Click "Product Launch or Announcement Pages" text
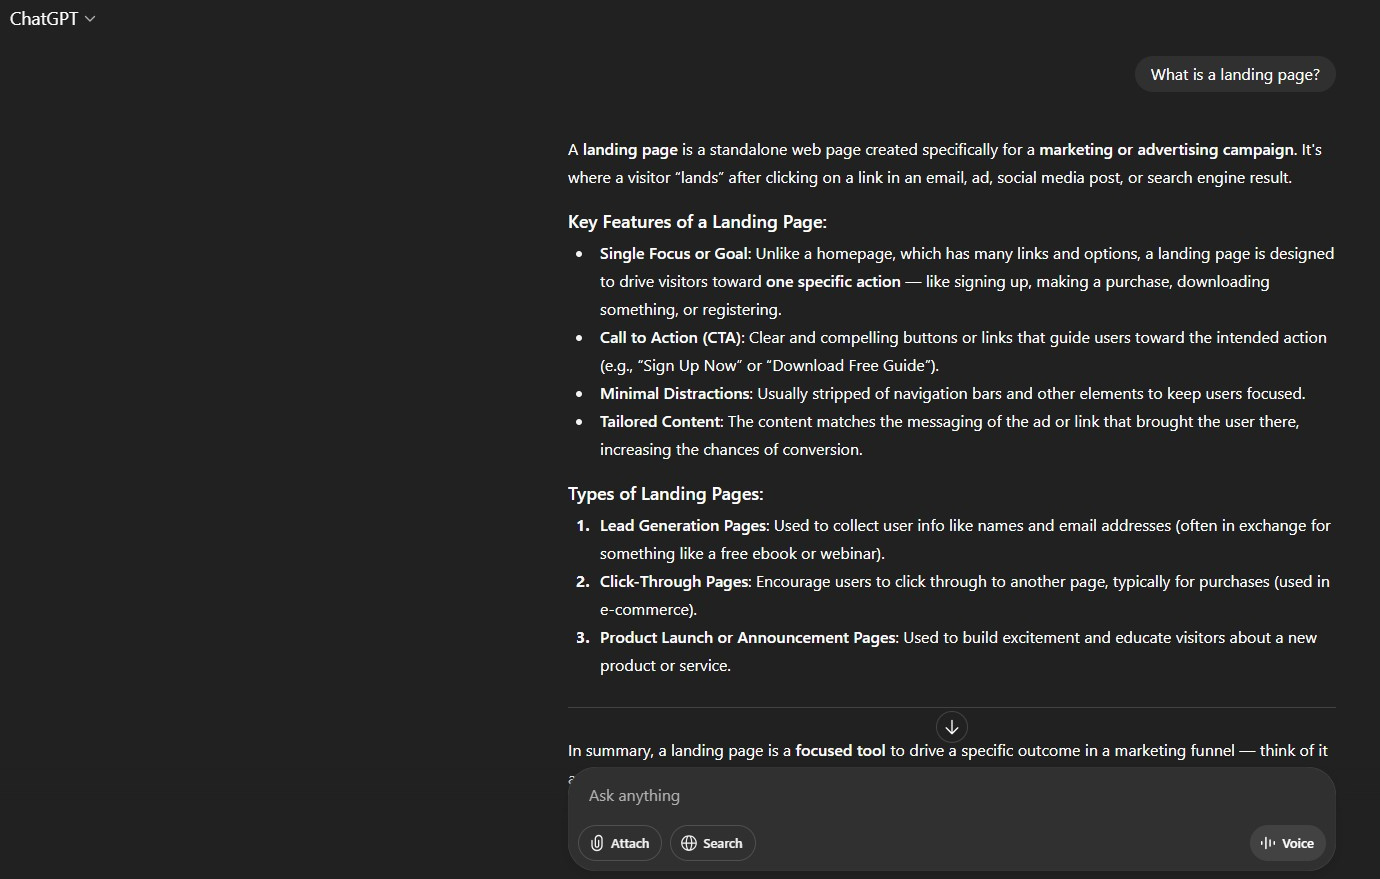This screenshot has width=1380, height=879. 749,638
